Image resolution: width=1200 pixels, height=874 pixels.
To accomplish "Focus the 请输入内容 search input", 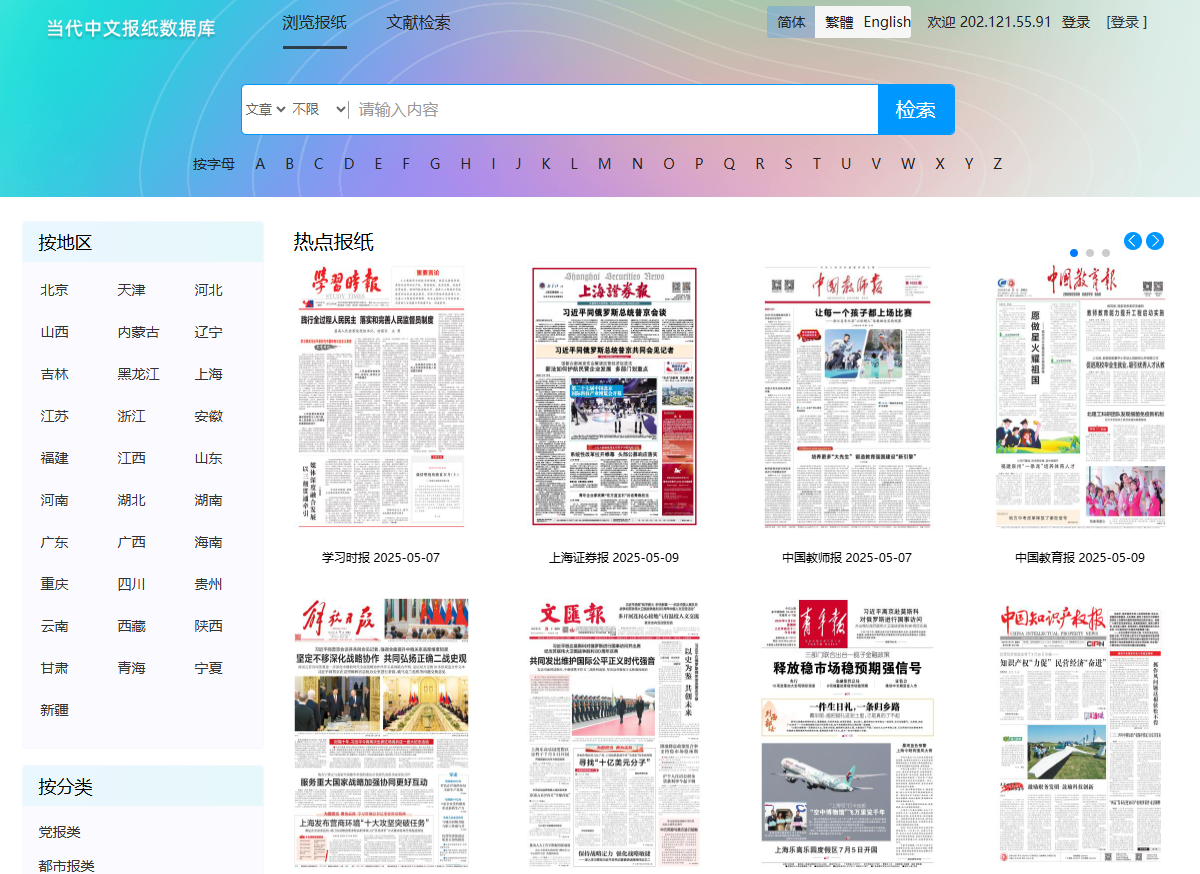I will tap(613, 109).
